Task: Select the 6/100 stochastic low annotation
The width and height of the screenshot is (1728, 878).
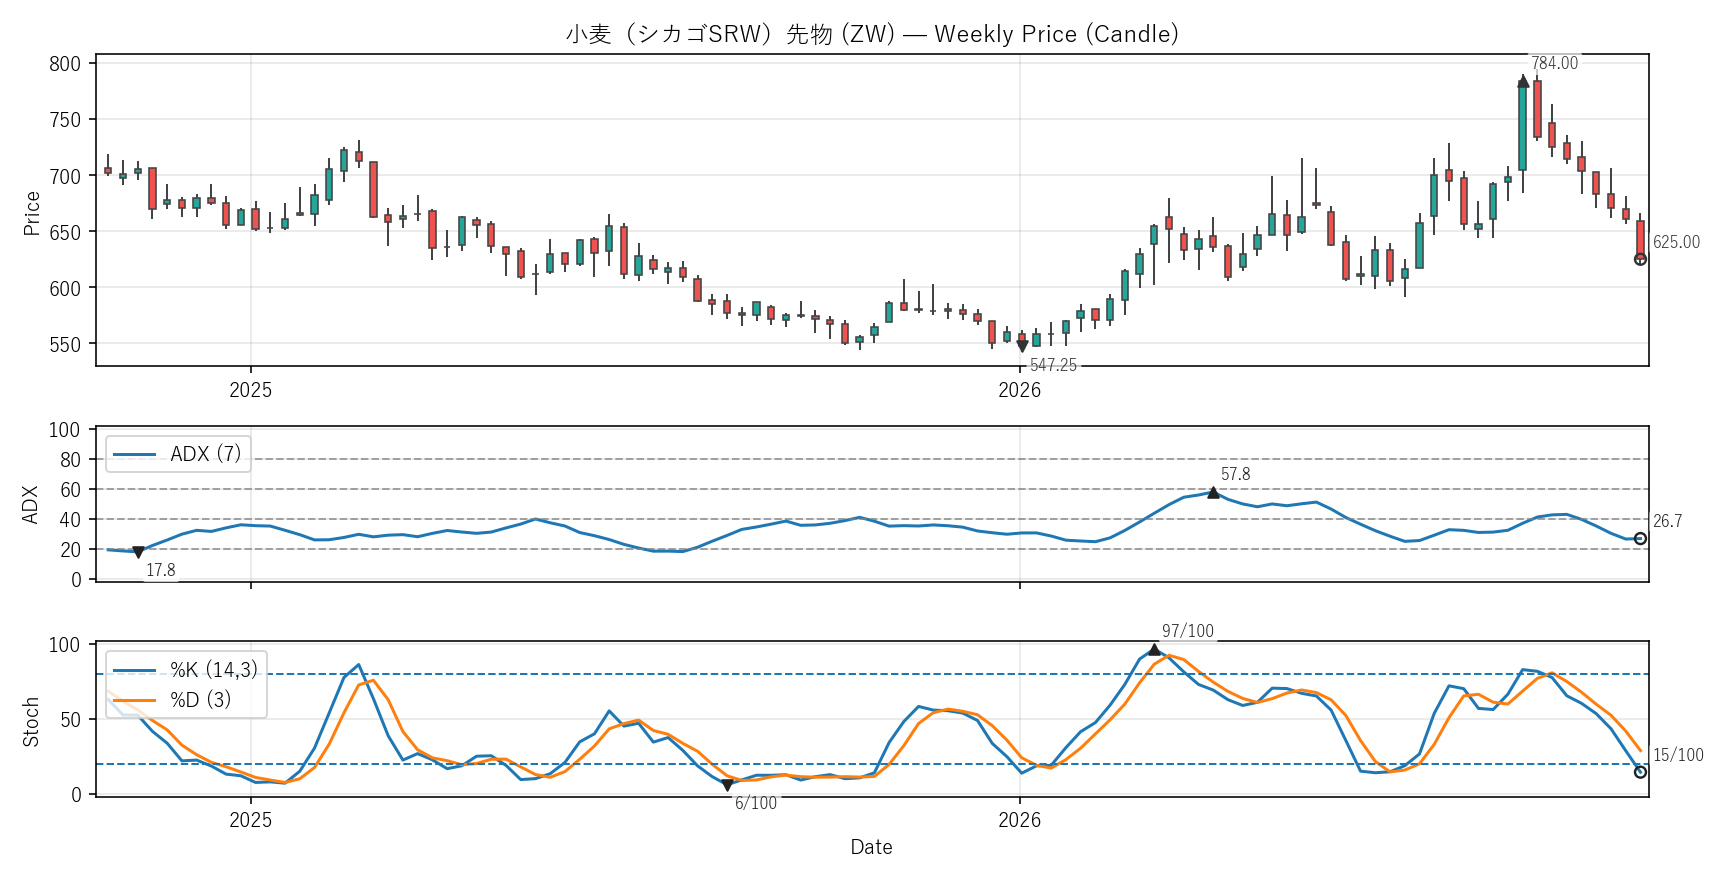Action: tap(756, 803)
